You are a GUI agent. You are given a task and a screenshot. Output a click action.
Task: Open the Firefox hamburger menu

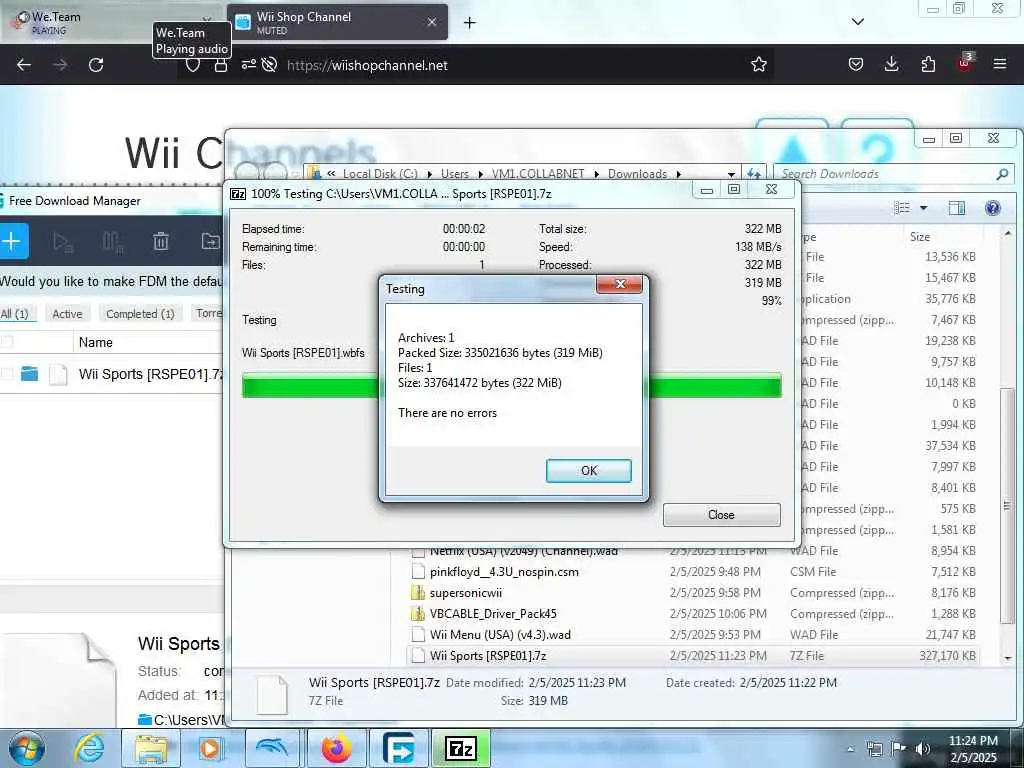(x=999, y=64)
